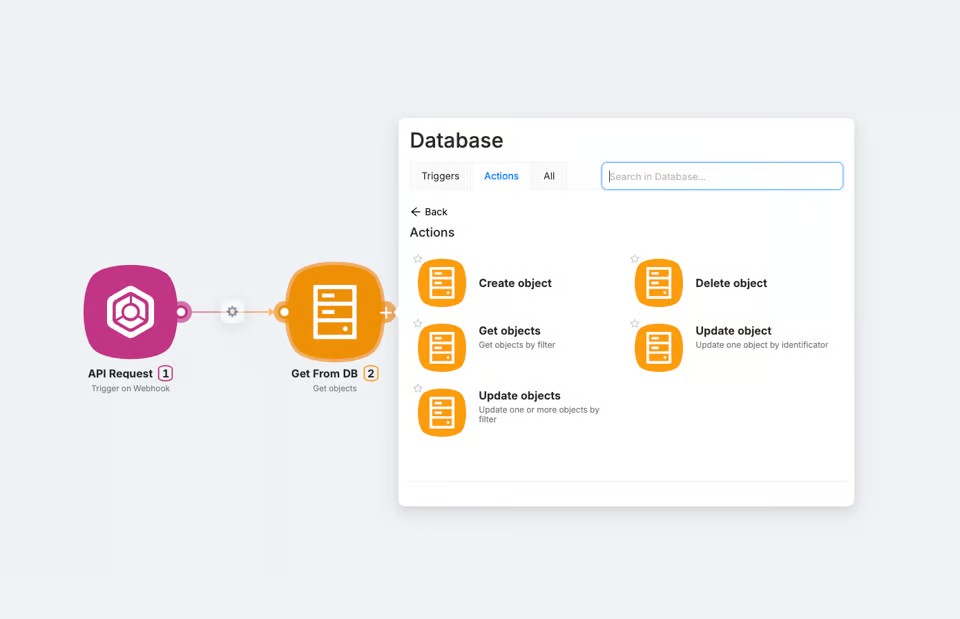Go Back from the Actions list
Image resolution: width=960 pixels, height=619 pixels.
tap(429, 212)
